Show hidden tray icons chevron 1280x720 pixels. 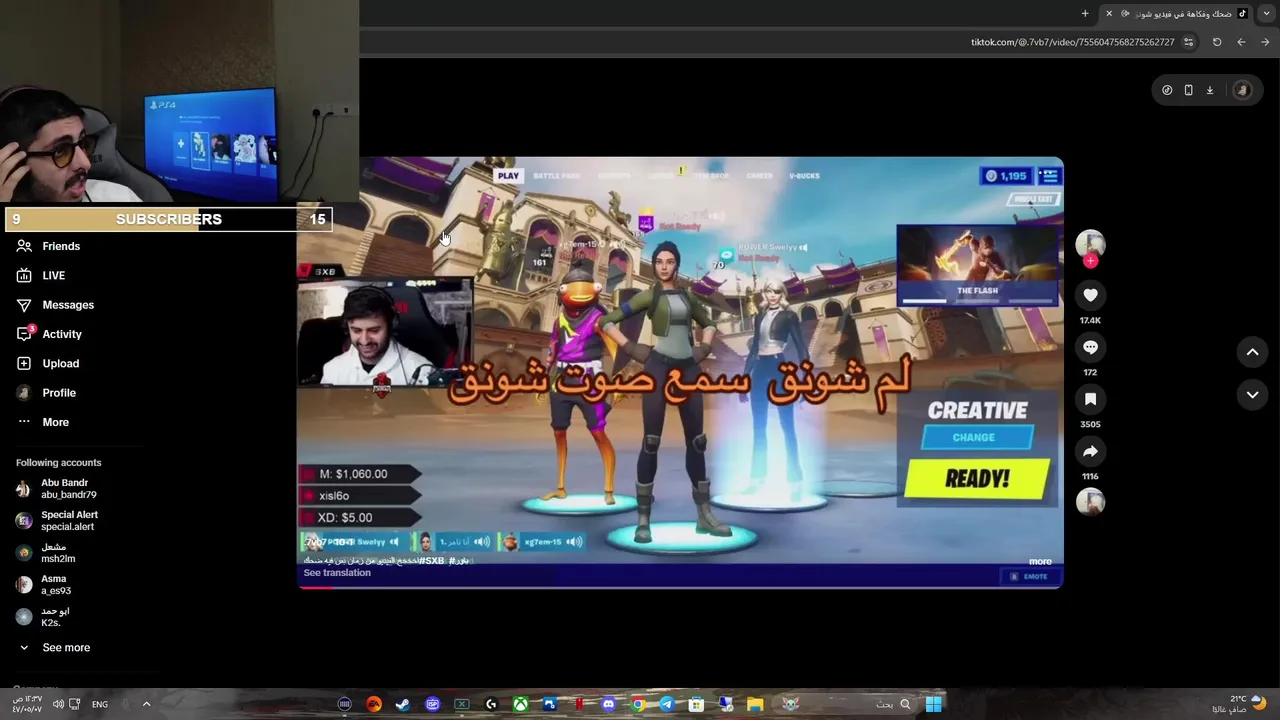point(146,704)
